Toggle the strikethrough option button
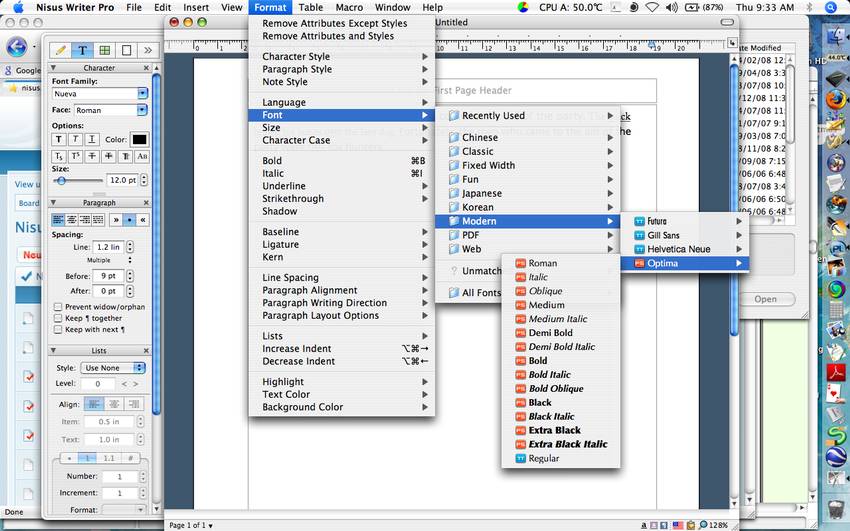The width and height of the screenshot is (850, 531). (92, 157)
